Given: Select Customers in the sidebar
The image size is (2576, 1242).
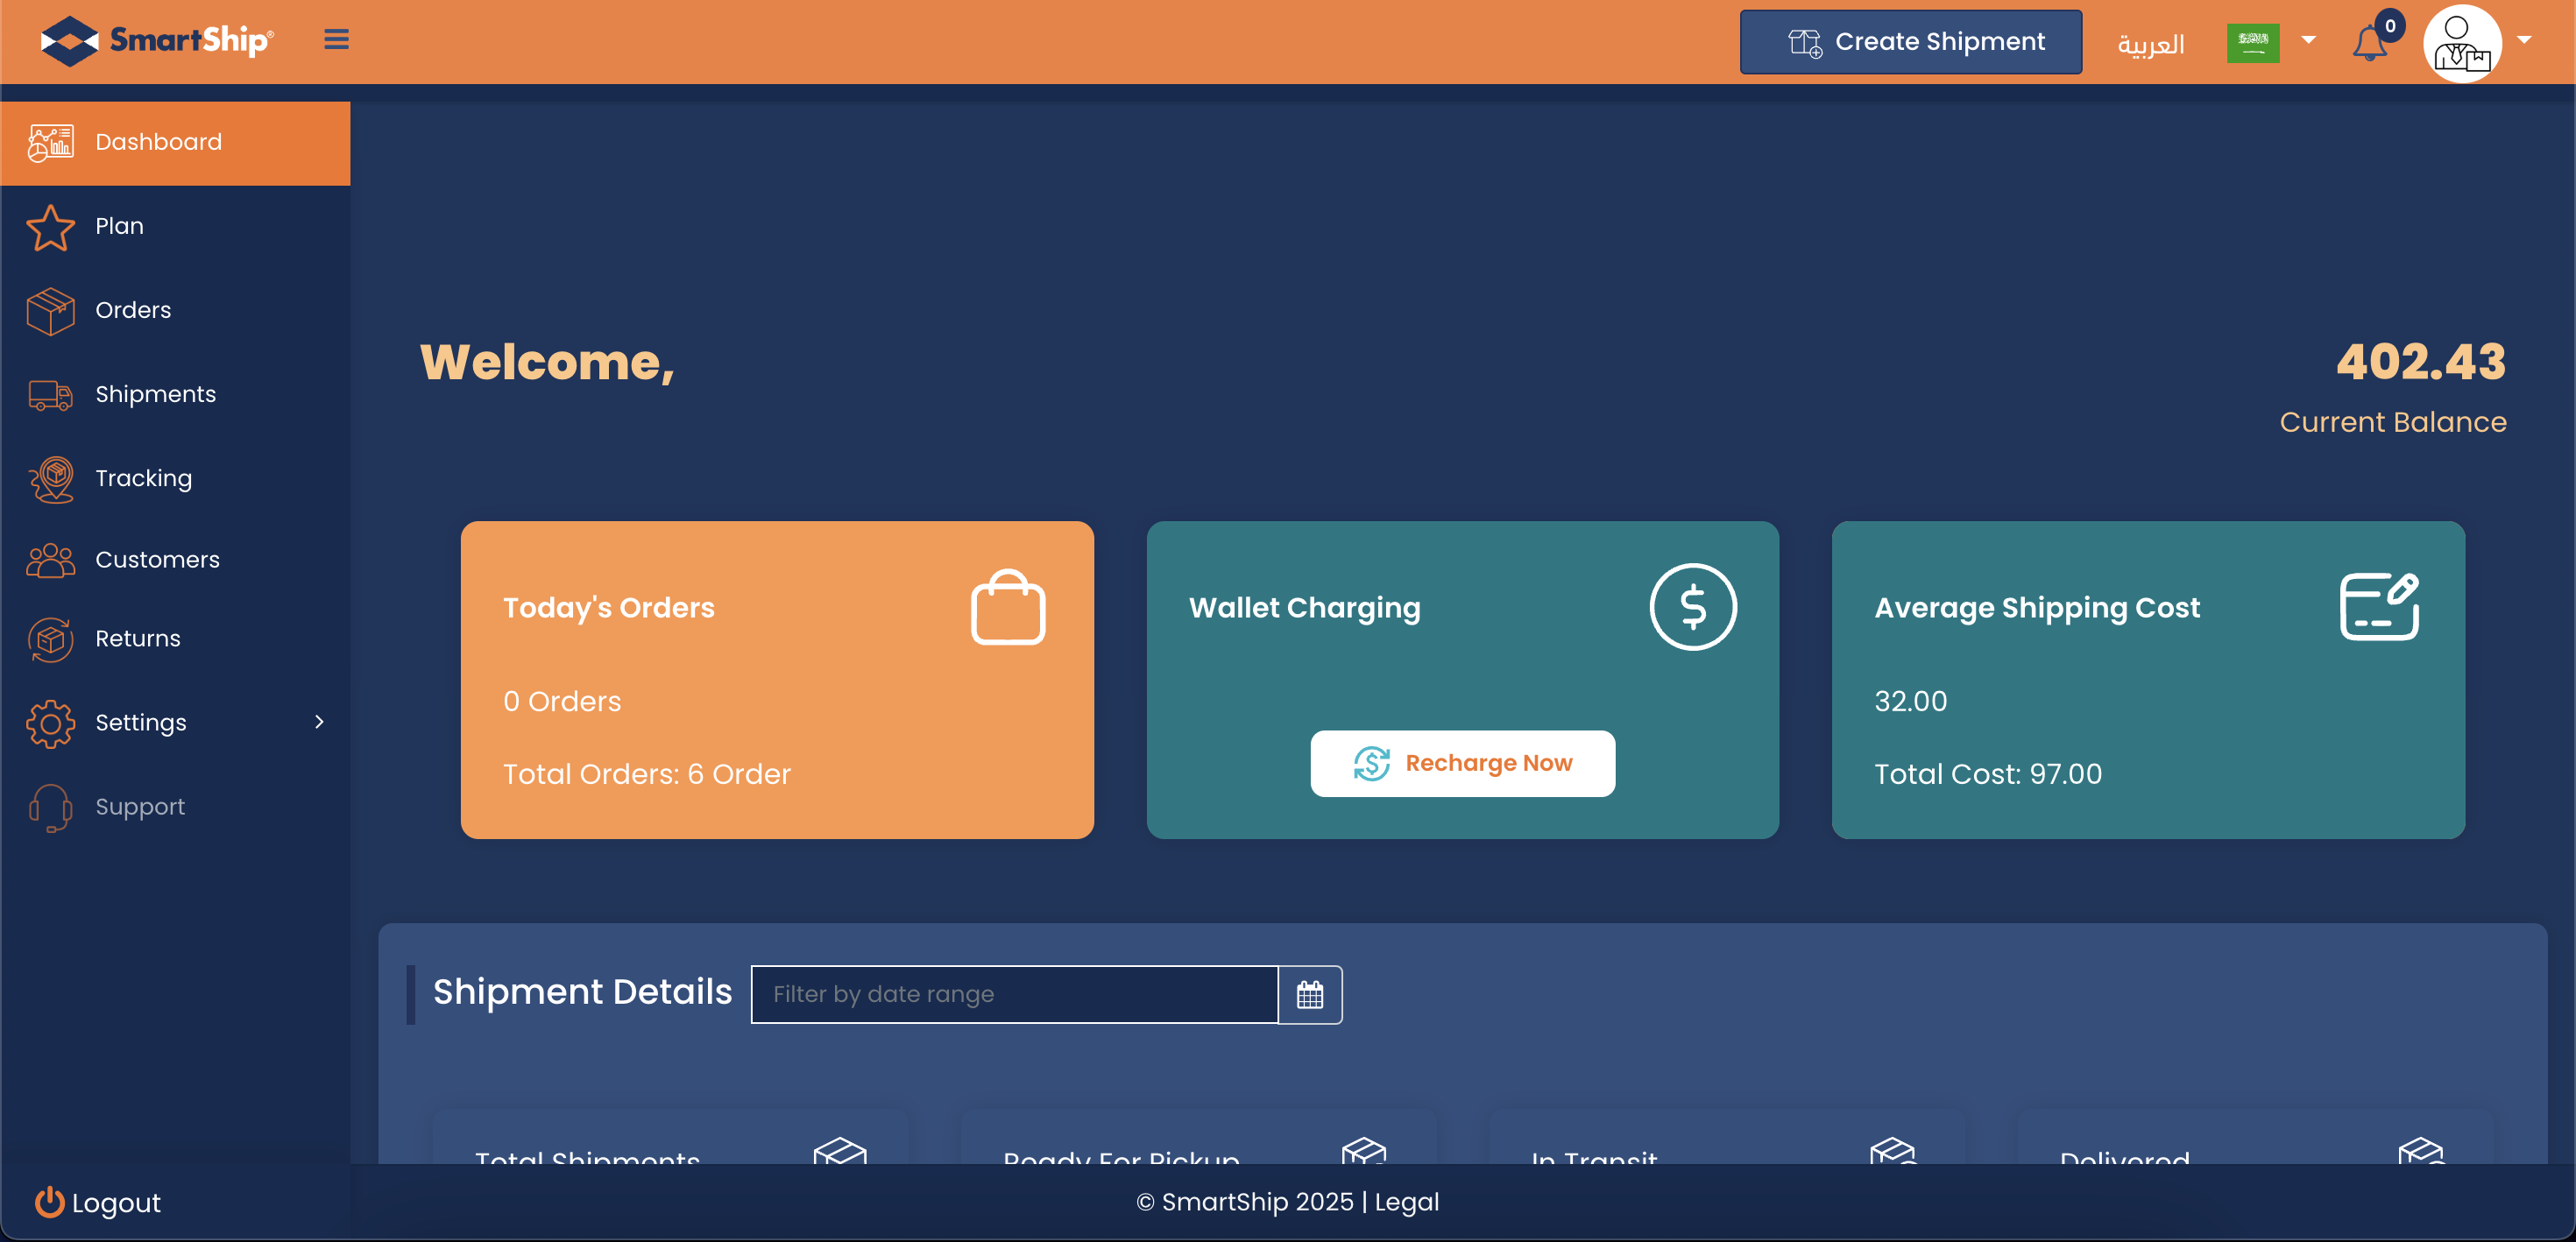Looking at the screenshot, I should click(x=175, y=560).
